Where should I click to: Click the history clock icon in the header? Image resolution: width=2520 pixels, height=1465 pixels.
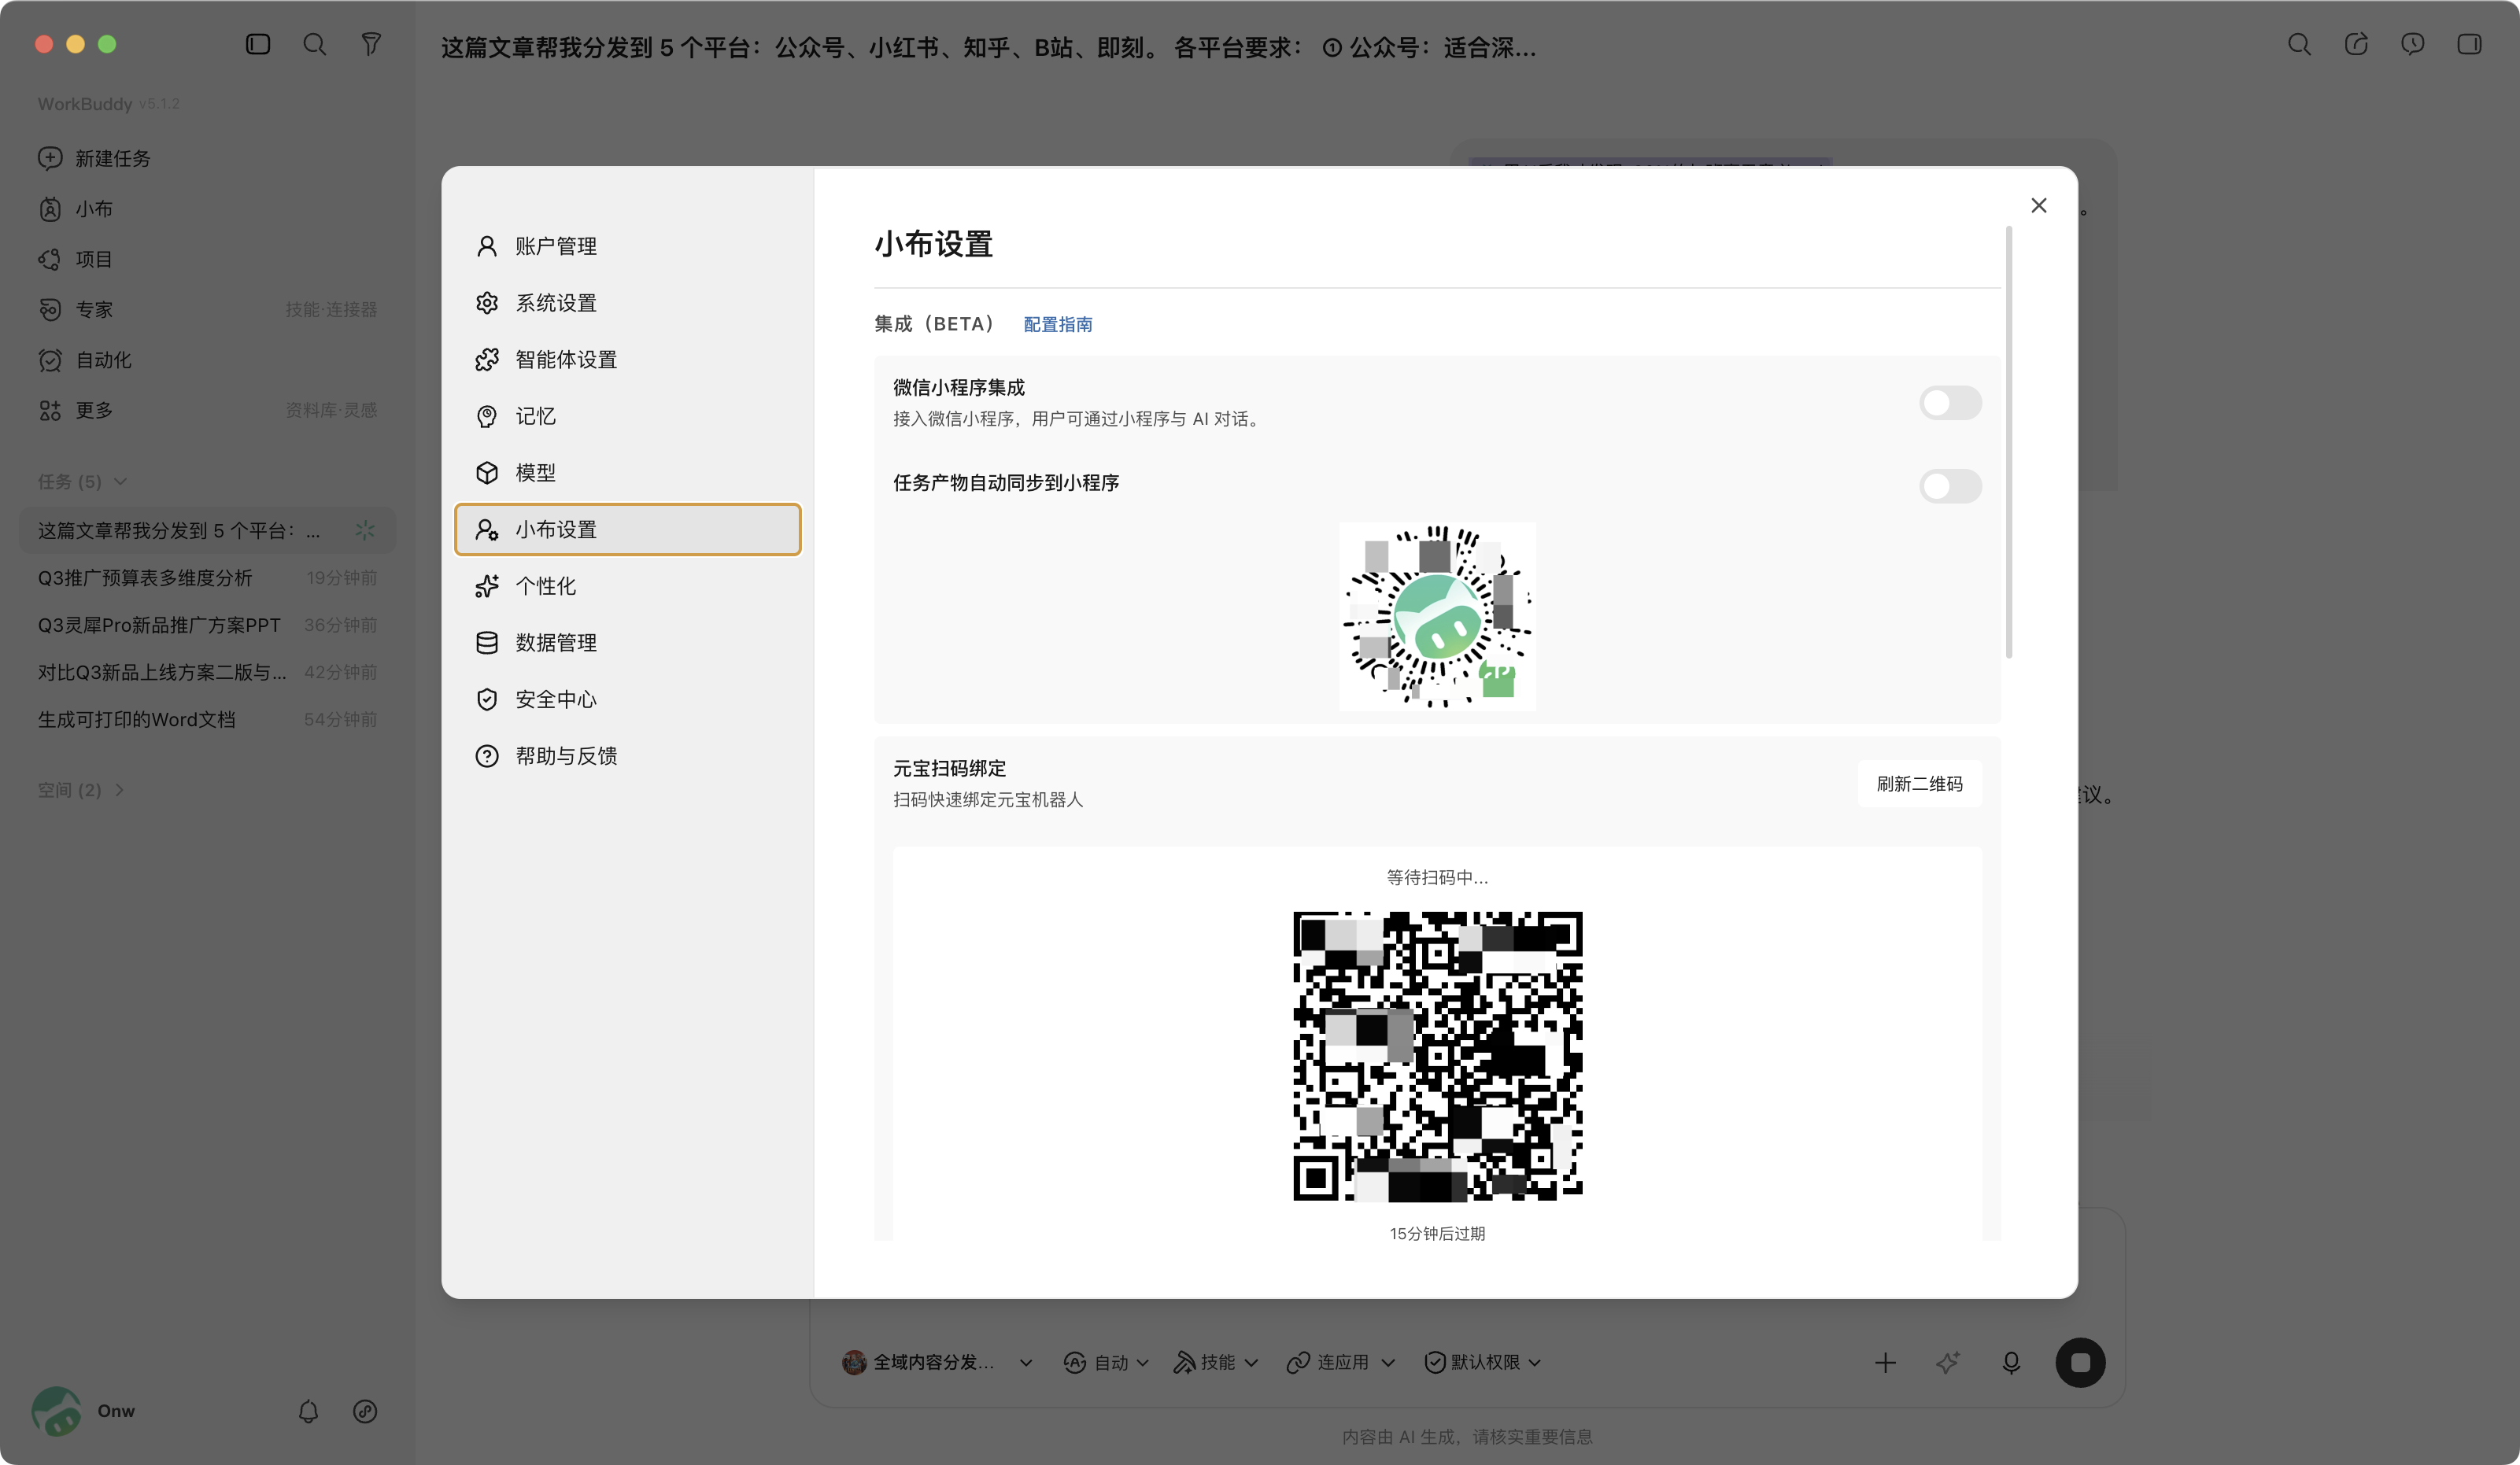(x=2413, y=44)
